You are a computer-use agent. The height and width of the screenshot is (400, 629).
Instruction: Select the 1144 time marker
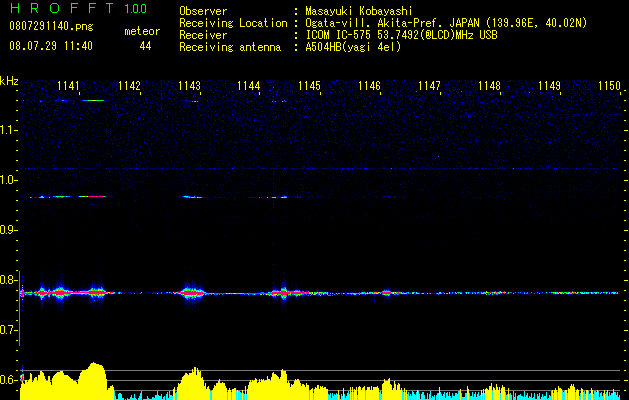click(249, 85)
